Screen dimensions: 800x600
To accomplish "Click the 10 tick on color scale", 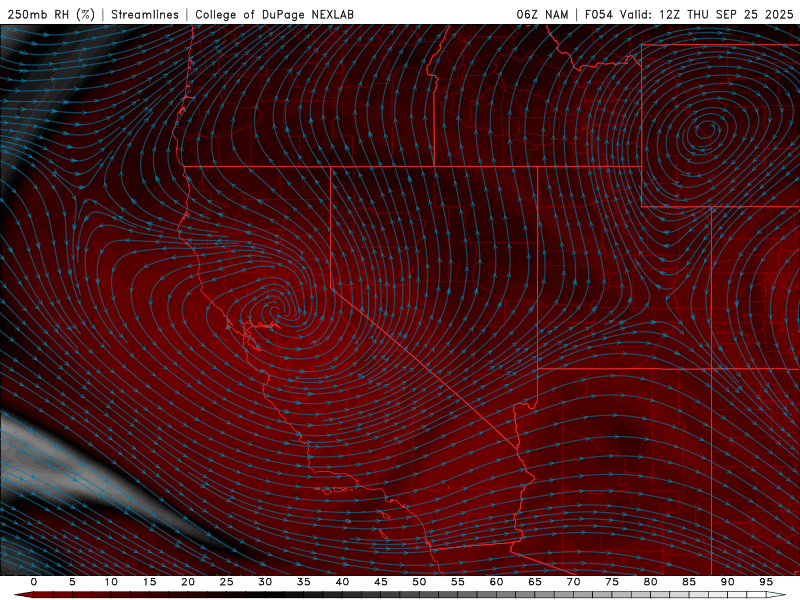I will click(x=111, y=582).
